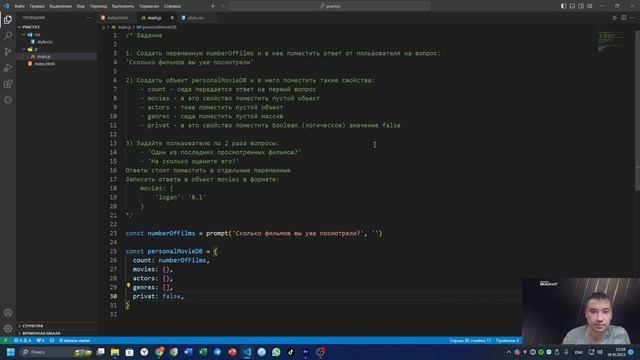Open Yandex Browser from the taskbar
This screenshot has width=640, height=360.
tap(144, 352)
